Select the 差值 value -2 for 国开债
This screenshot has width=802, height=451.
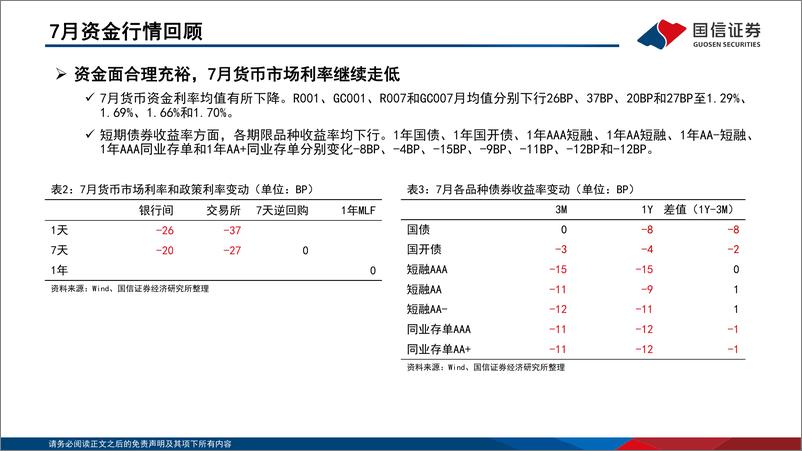[x=733, y=250]
